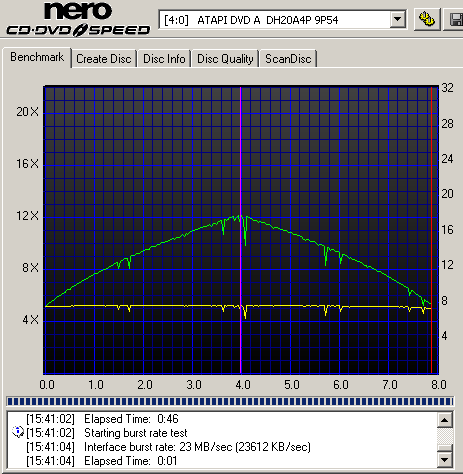Open the Disc Quality tab
This screenshot has width=463, height=474.
point(225,59)
